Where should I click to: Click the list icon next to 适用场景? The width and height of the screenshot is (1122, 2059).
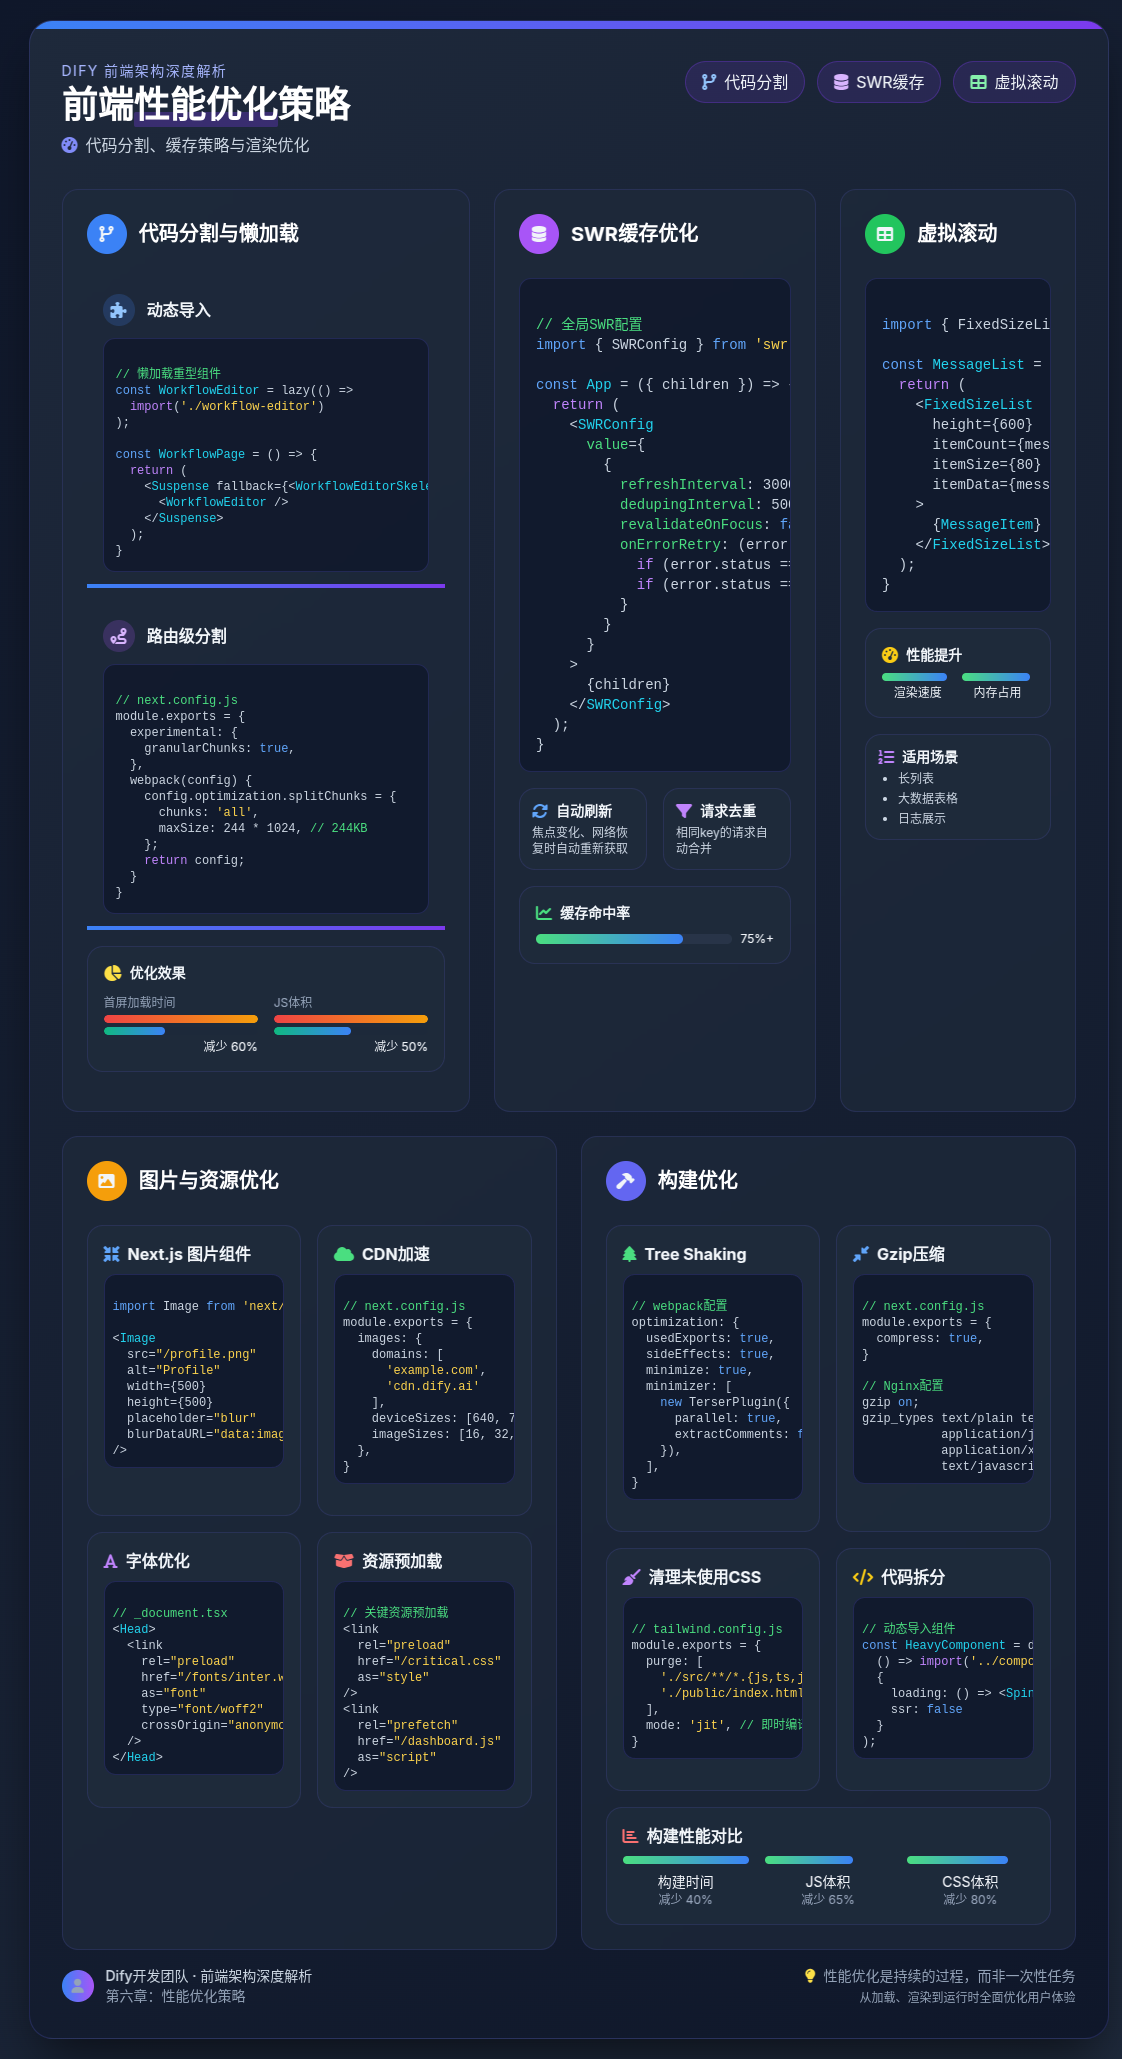tap(886, 757)
